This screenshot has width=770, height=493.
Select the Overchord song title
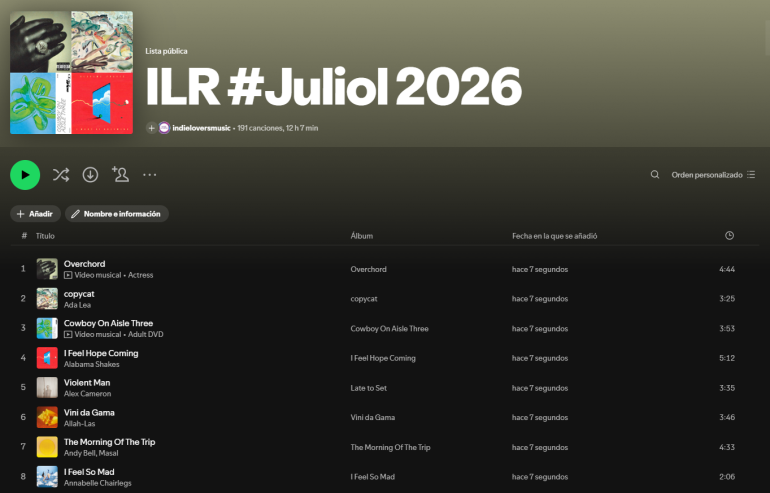tap(84, 264)
